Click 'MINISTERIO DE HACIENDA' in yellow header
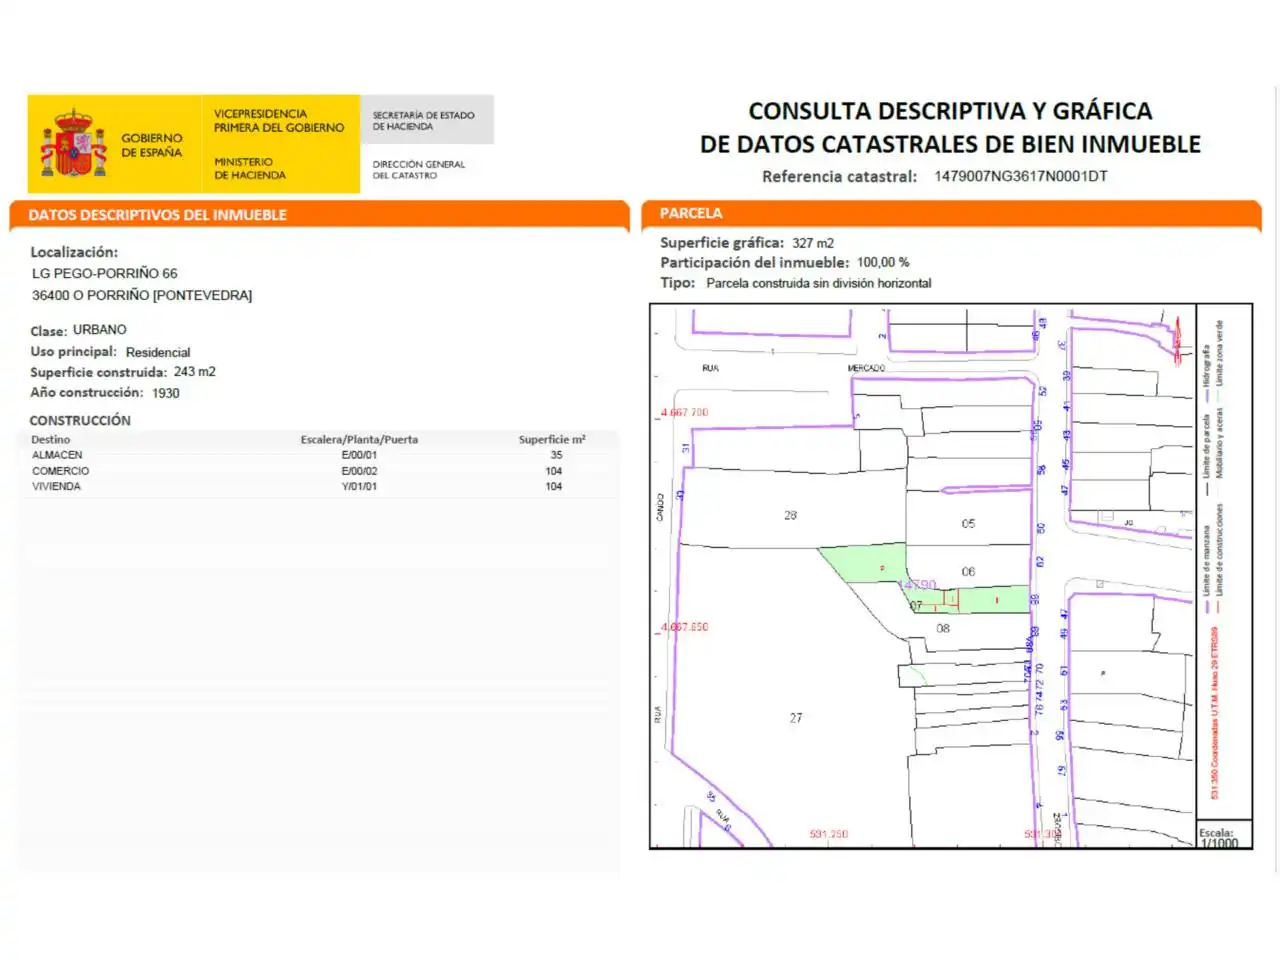This screenshot has height=960, width=1280. coord(250,168)
